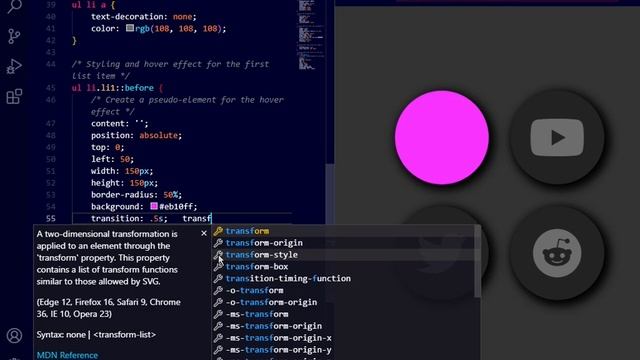
Task: Click the wrench icon beside '-ms-transform-origin-x'
Action: tap(218, 338)
